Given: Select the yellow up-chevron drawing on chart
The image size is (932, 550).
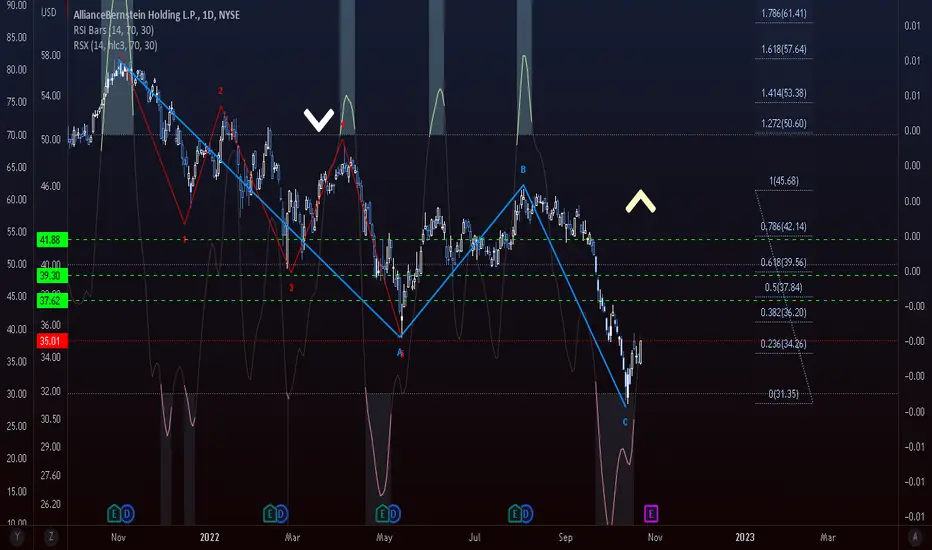Looking at the screenshot, I should (641, 201).
